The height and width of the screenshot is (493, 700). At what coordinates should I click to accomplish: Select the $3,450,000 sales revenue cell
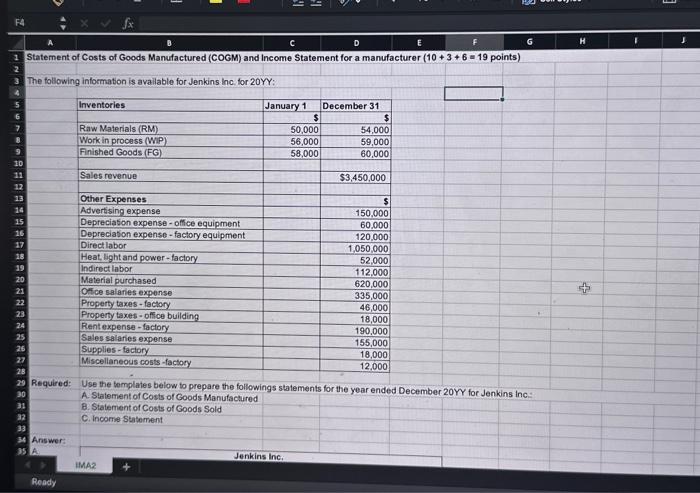pos(356,177)
